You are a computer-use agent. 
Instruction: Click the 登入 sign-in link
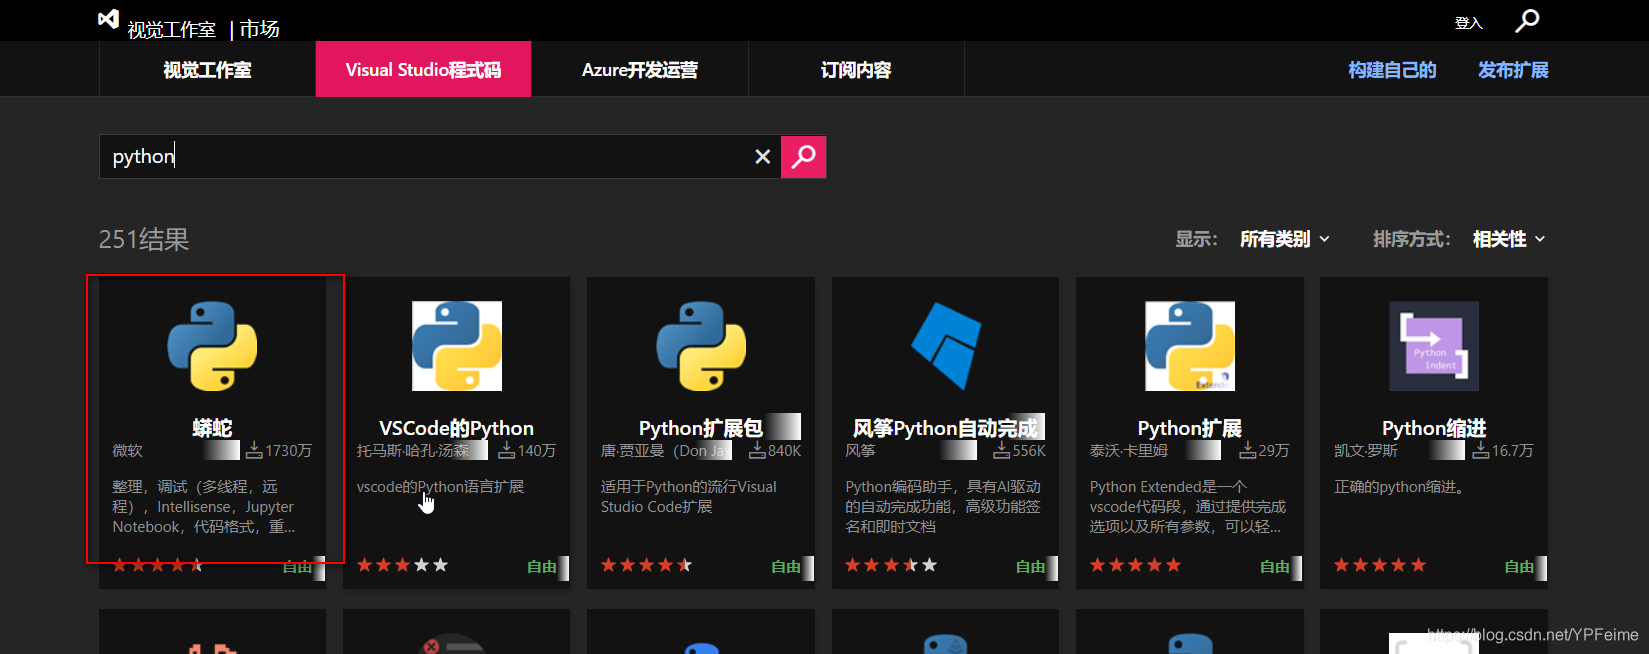1468,23
